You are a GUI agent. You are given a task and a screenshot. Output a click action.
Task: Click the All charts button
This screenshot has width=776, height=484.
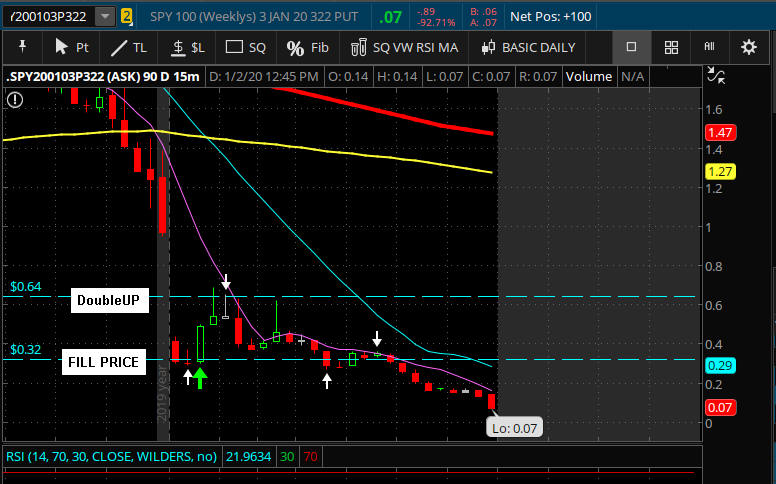coord(709,47)
